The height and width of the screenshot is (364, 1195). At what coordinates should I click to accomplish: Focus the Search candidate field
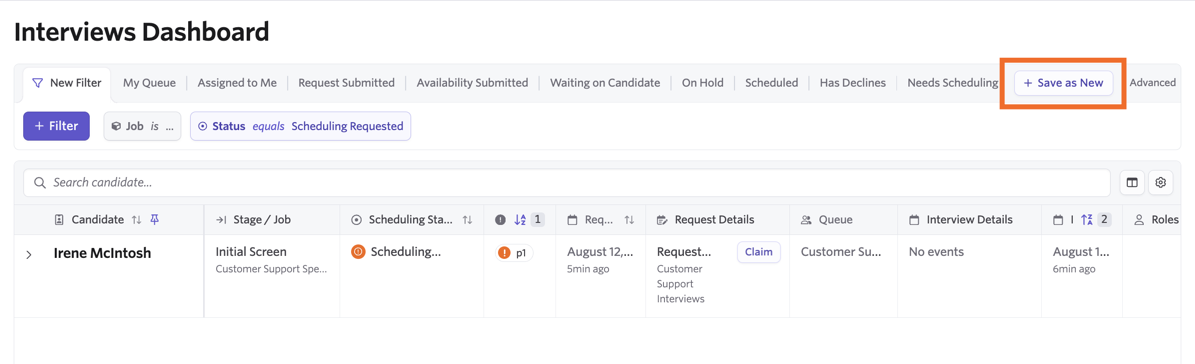566,183
